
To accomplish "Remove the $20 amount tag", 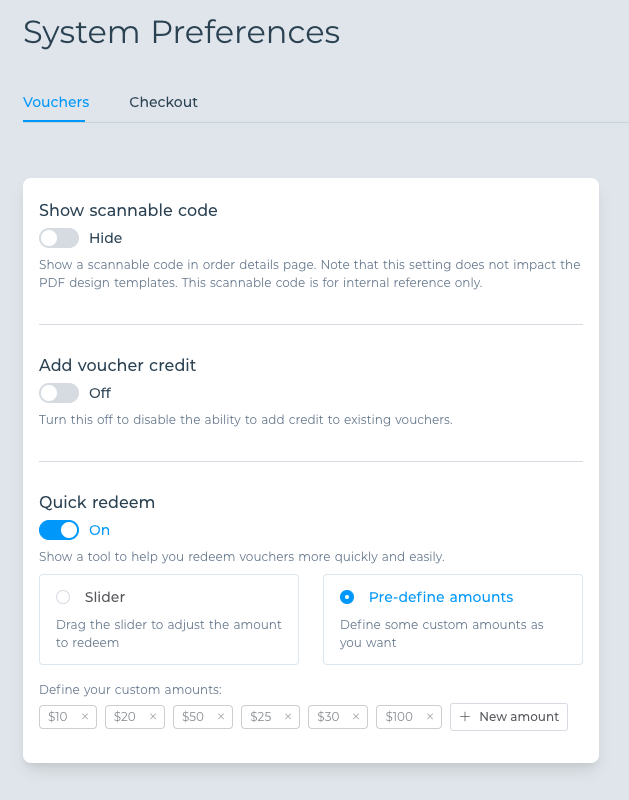I will 153,717.
